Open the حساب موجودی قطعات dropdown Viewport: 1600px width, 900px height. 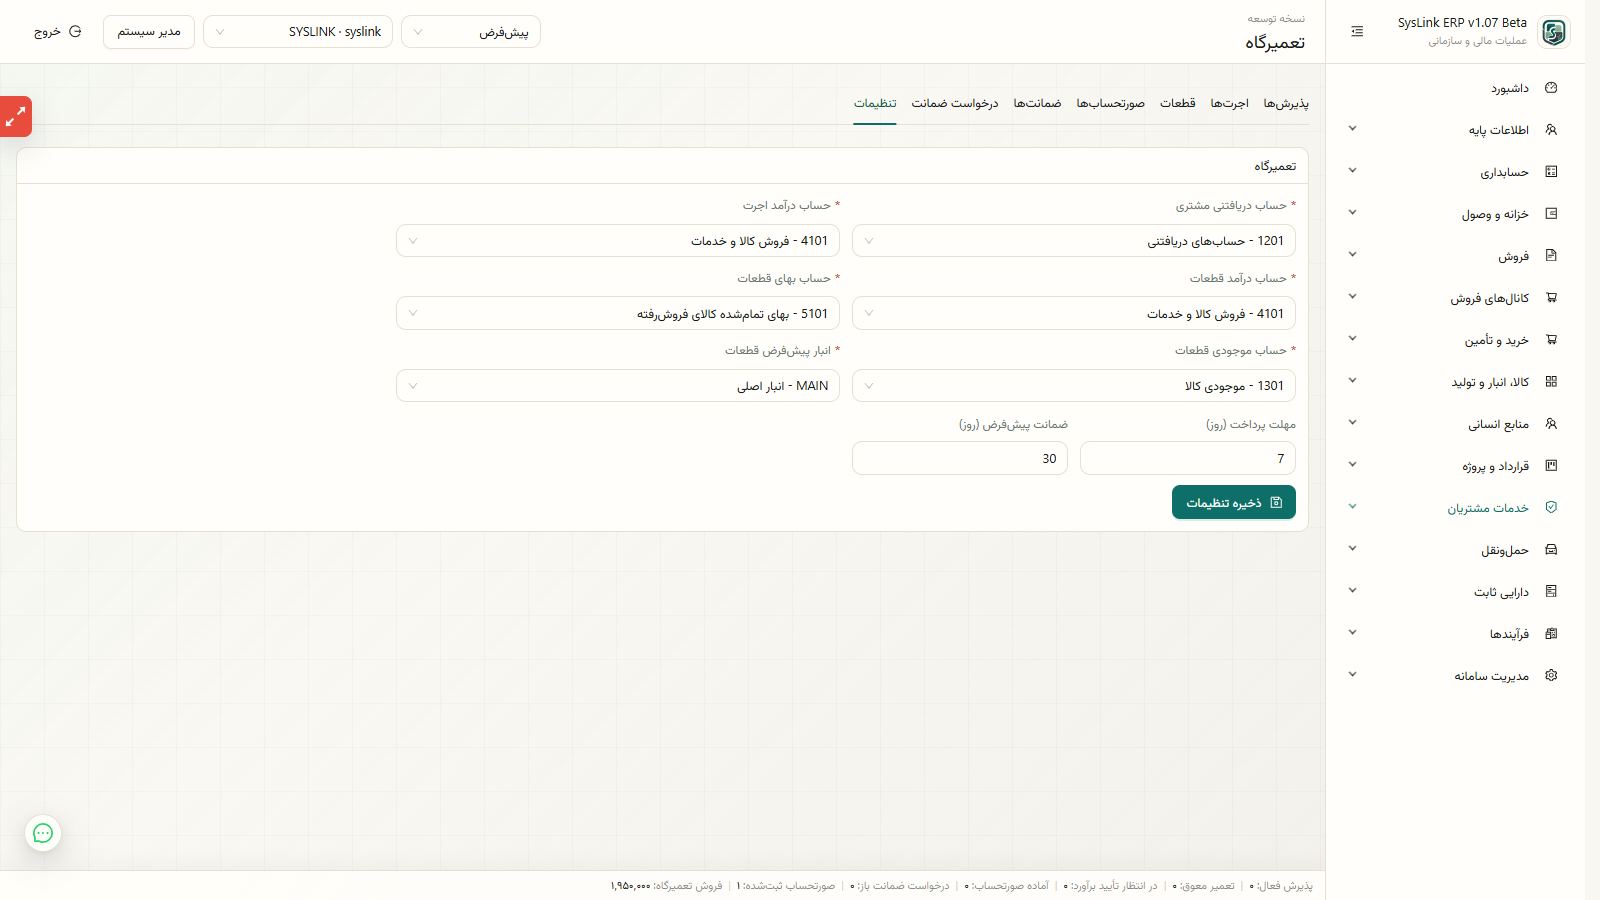pos(1074,386)
